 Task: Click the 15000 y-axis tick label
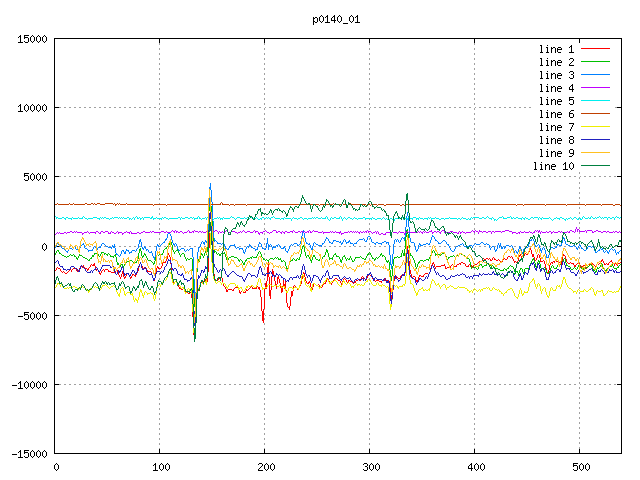32,39
